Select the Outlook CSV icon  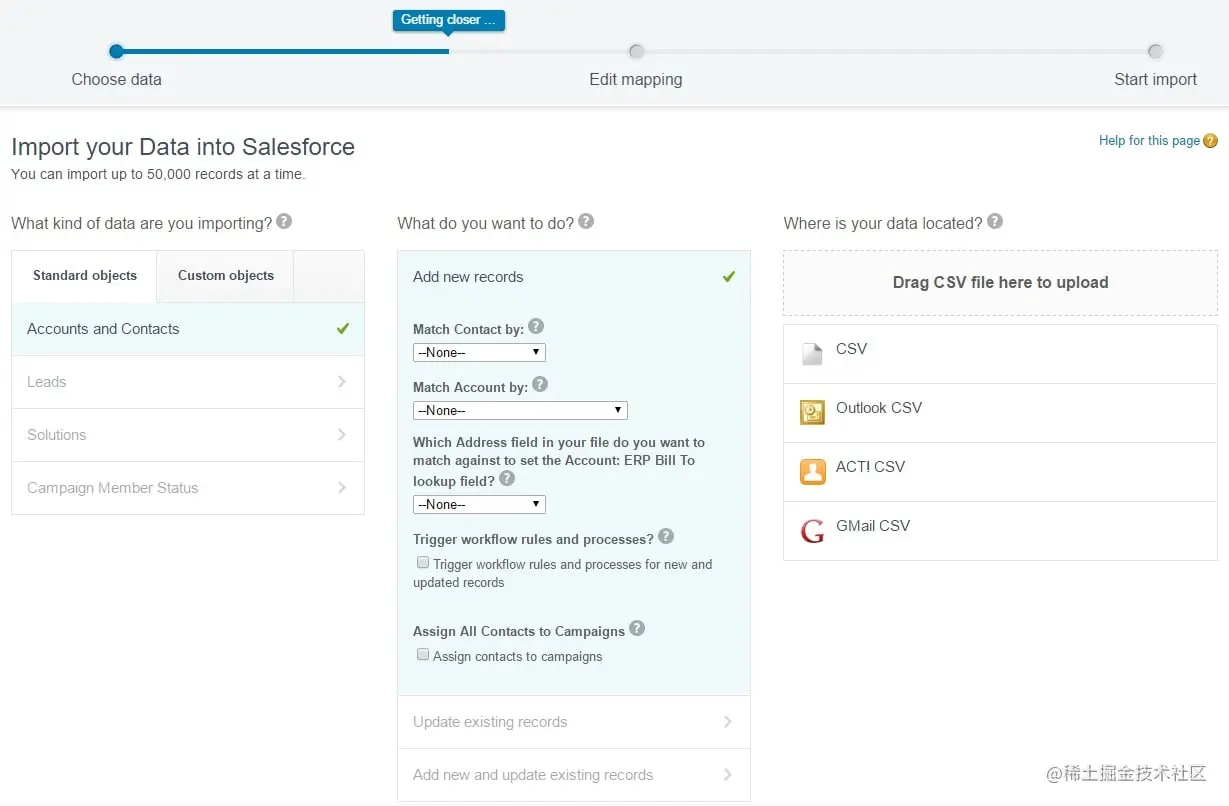tap(812, 412)
